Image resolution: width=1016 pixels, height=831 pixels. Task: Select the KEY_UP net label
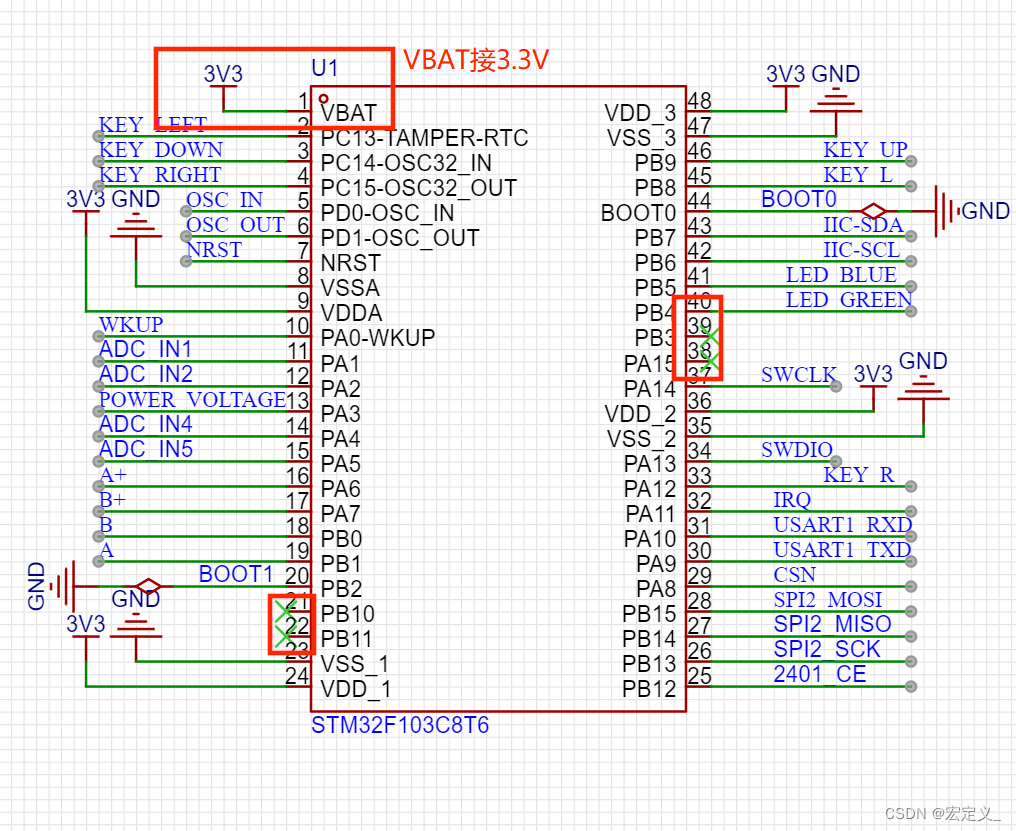(x=866, y=149)
